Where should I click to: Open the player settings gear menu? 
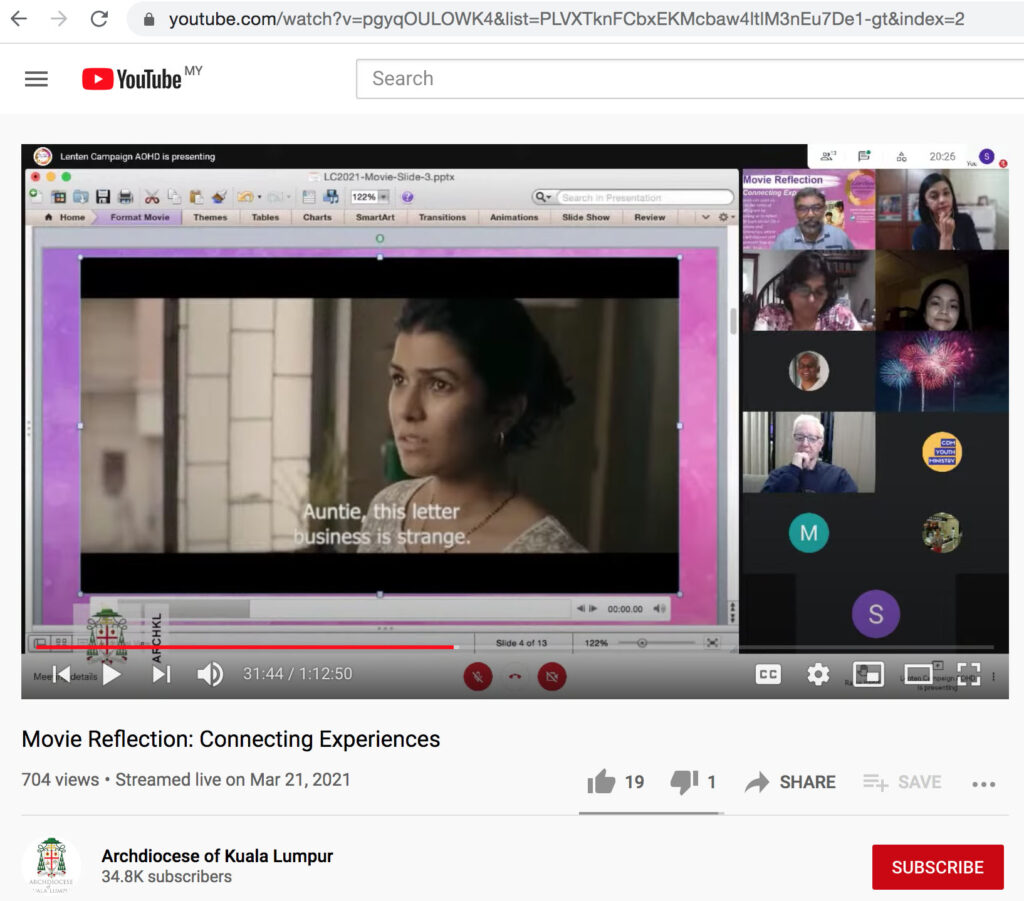tap(818, 674)
